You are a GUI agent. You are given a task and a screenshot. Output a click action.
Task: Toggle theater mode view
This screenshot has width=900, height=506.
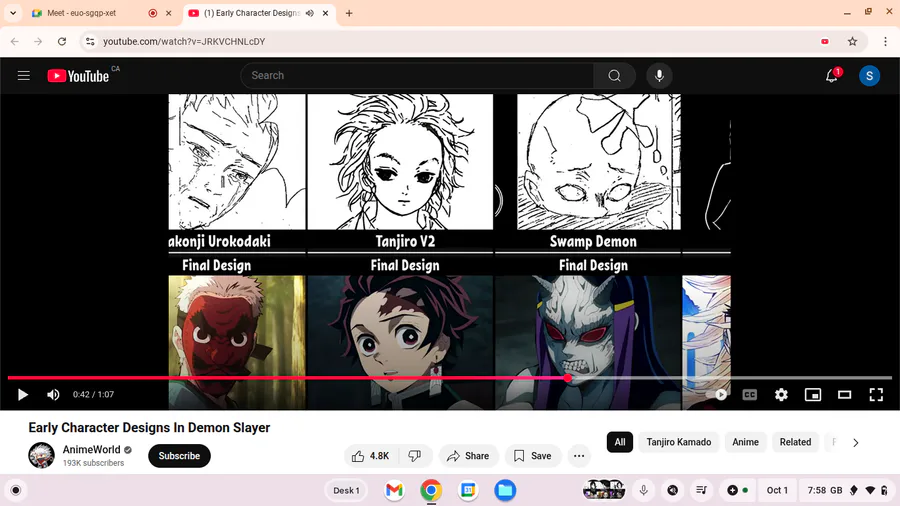844,395
